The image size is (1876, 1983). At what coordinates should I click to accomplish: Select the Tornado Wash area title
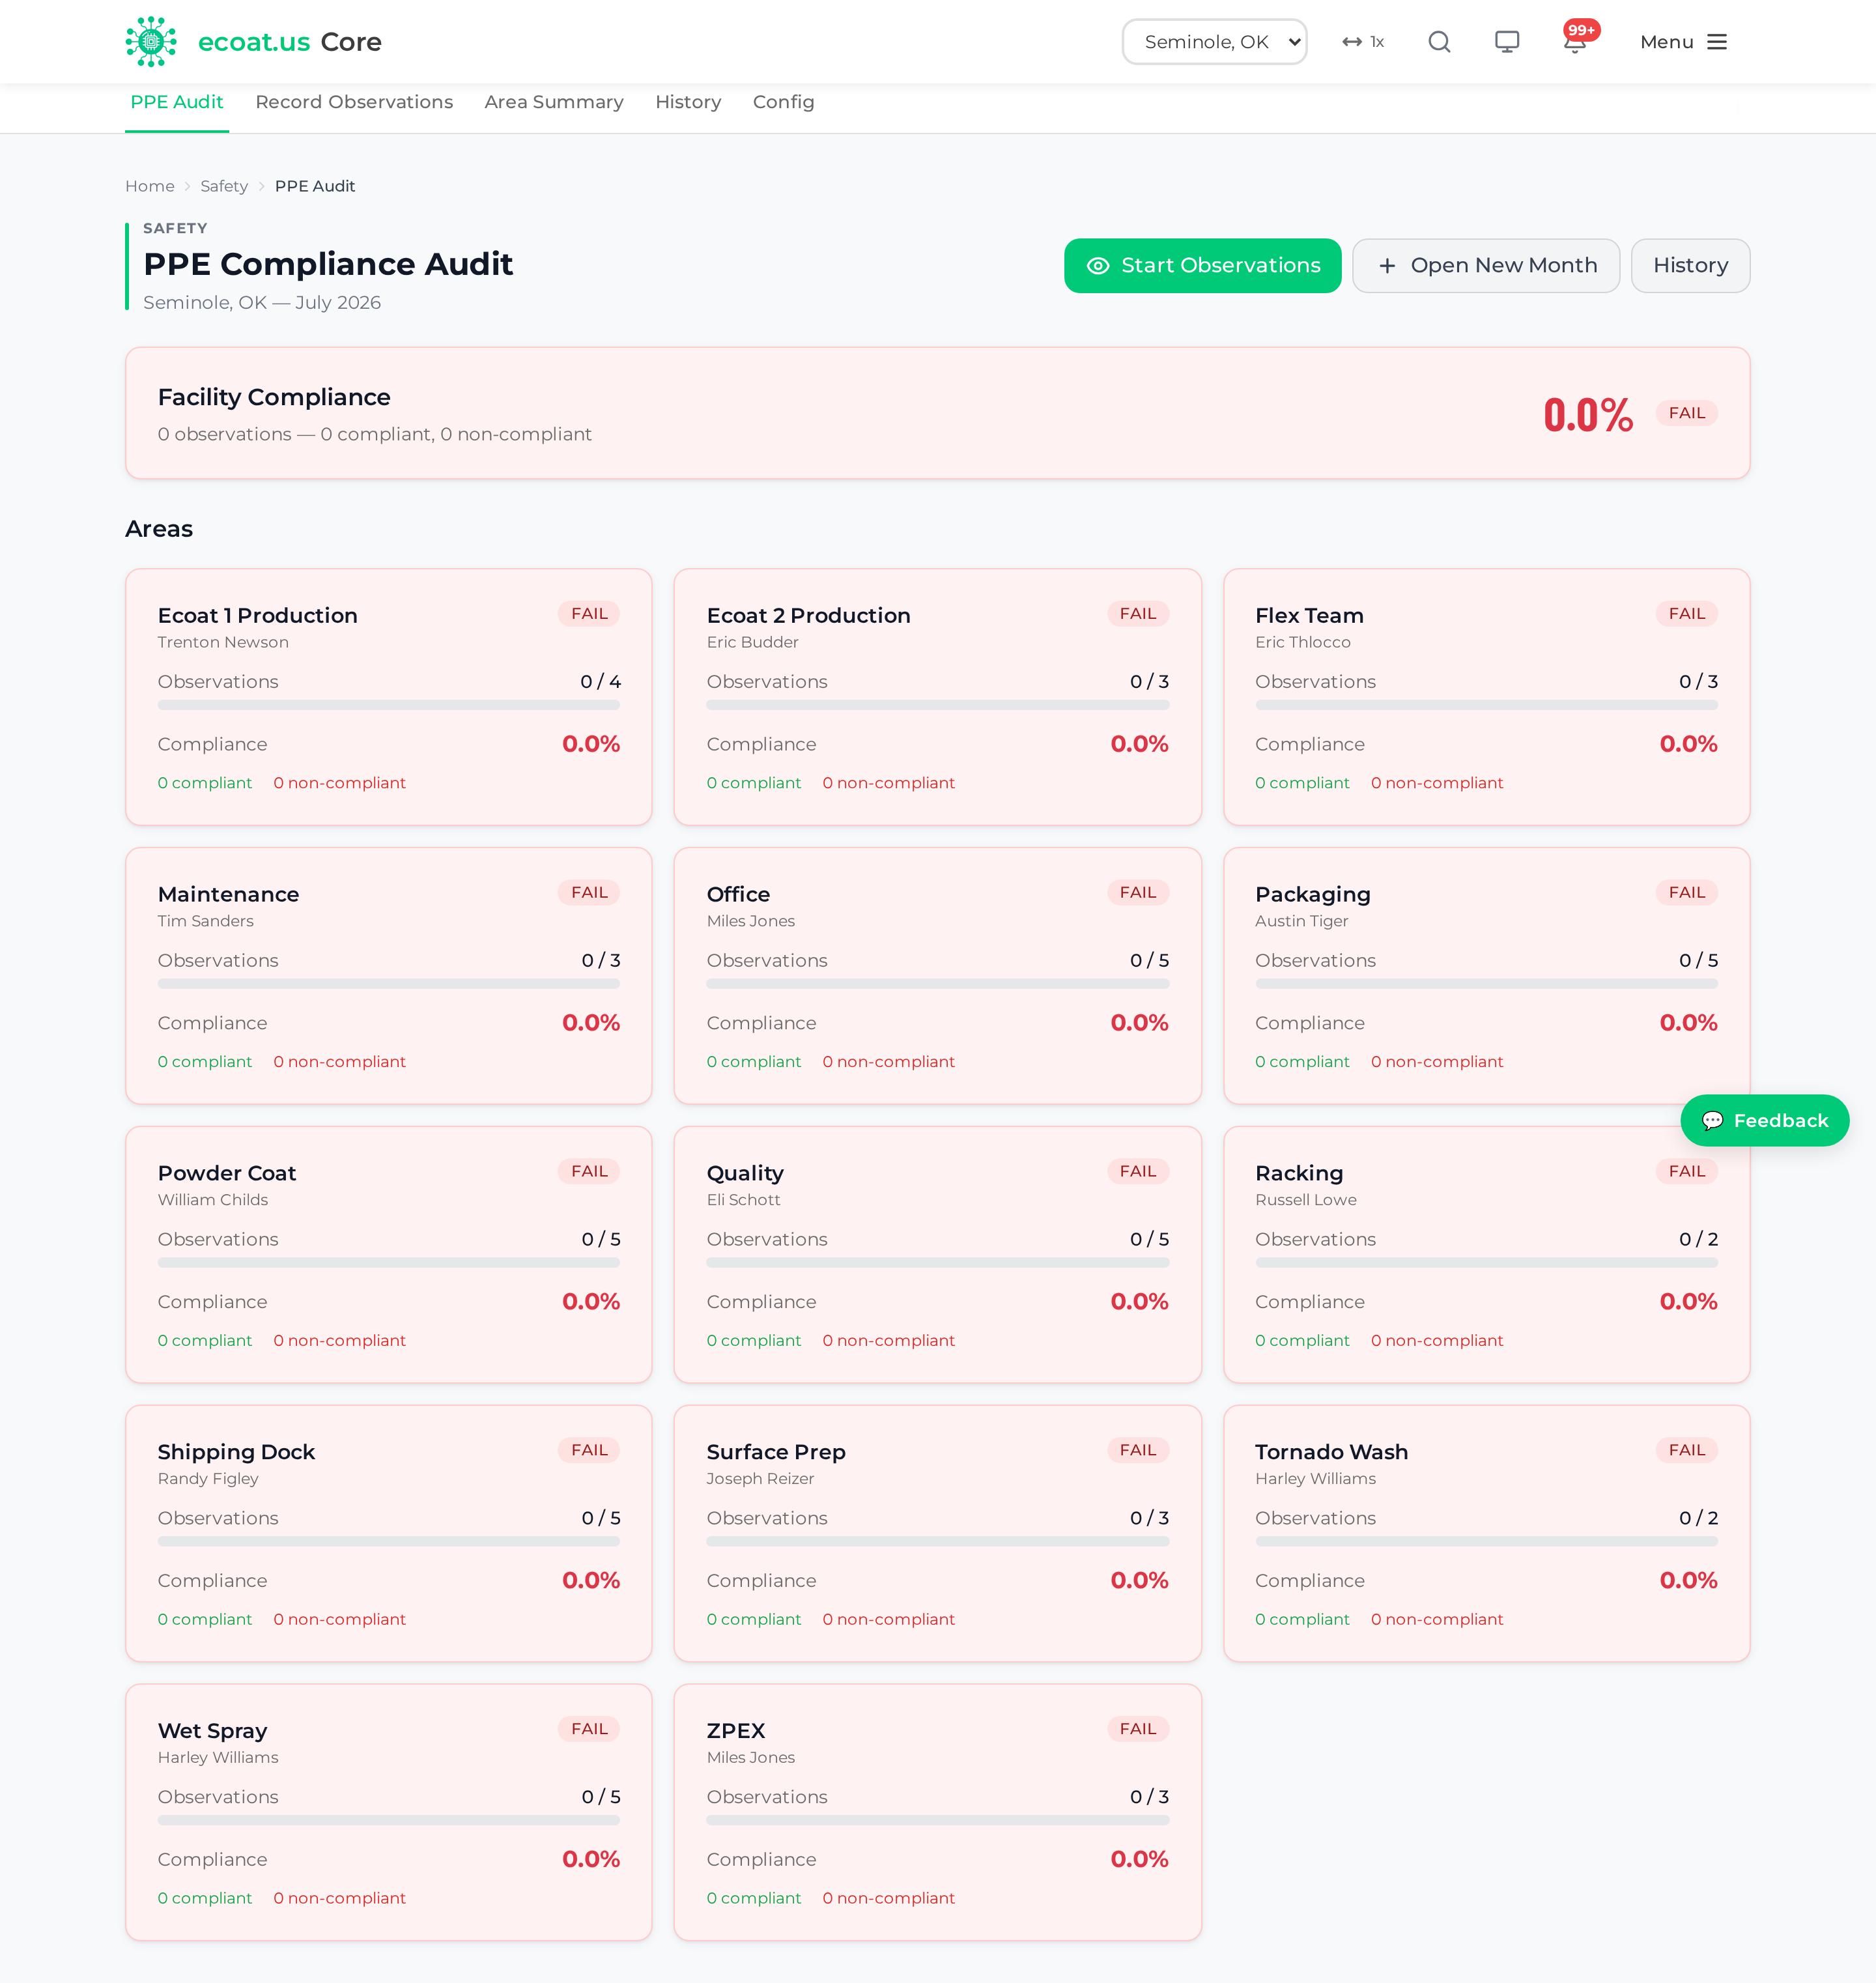1331,1452
